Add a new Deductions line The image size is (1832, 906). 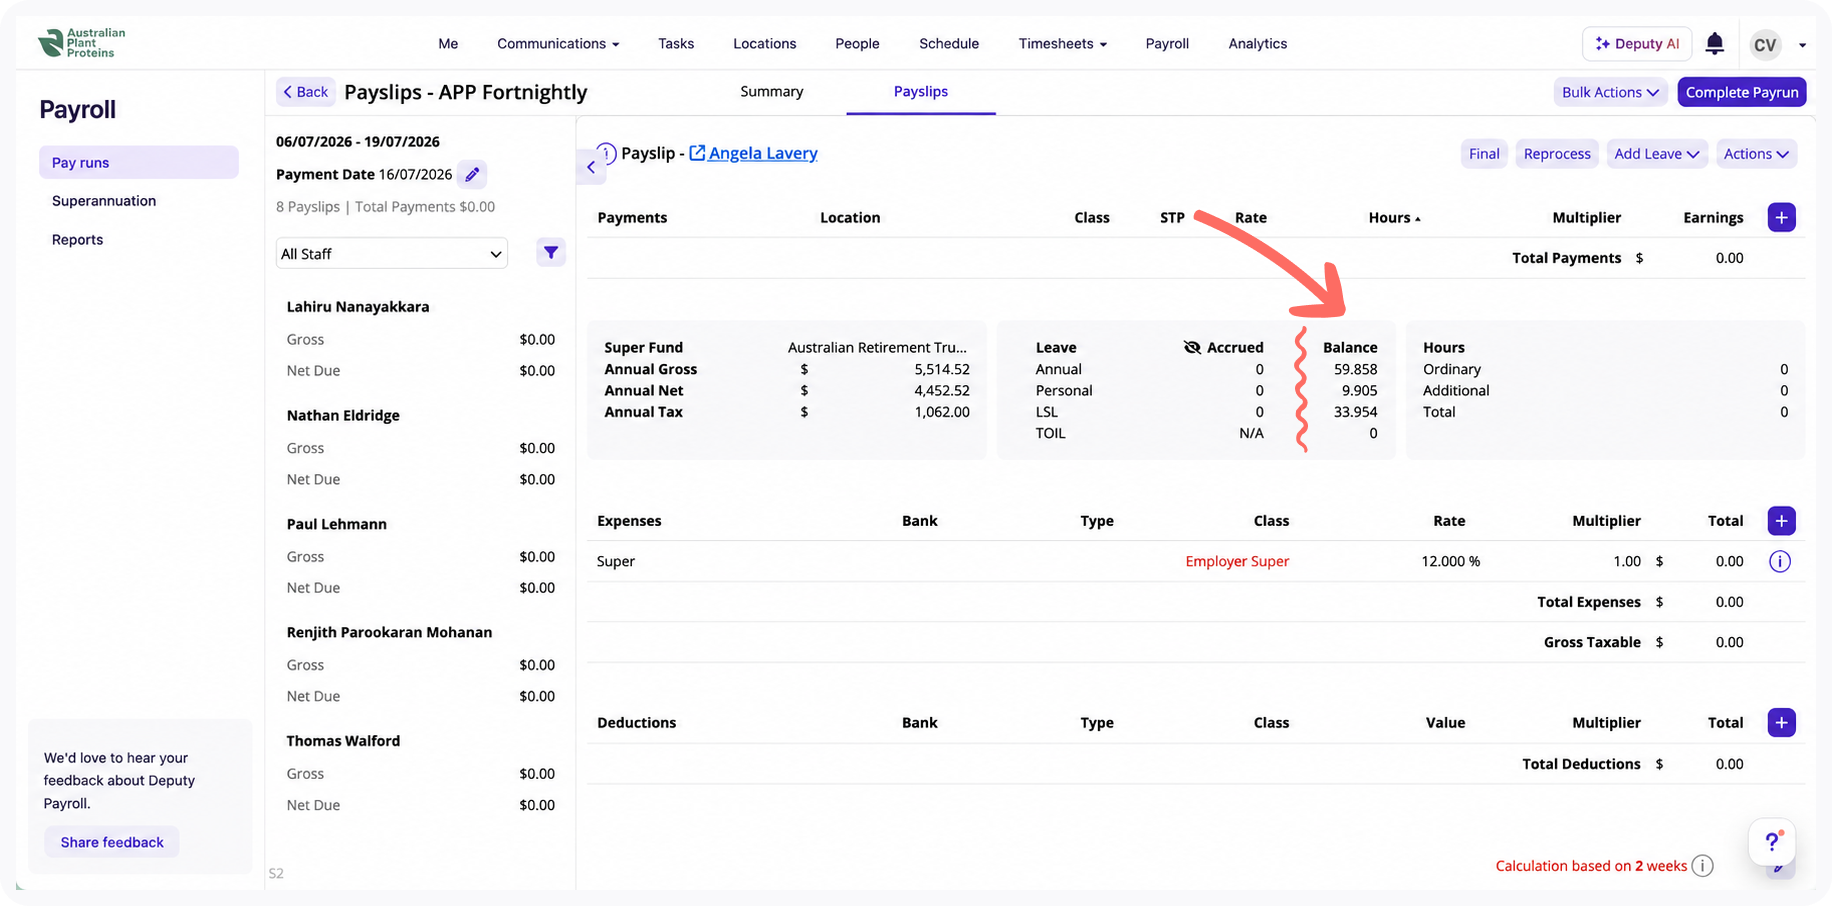(1781, 723)
